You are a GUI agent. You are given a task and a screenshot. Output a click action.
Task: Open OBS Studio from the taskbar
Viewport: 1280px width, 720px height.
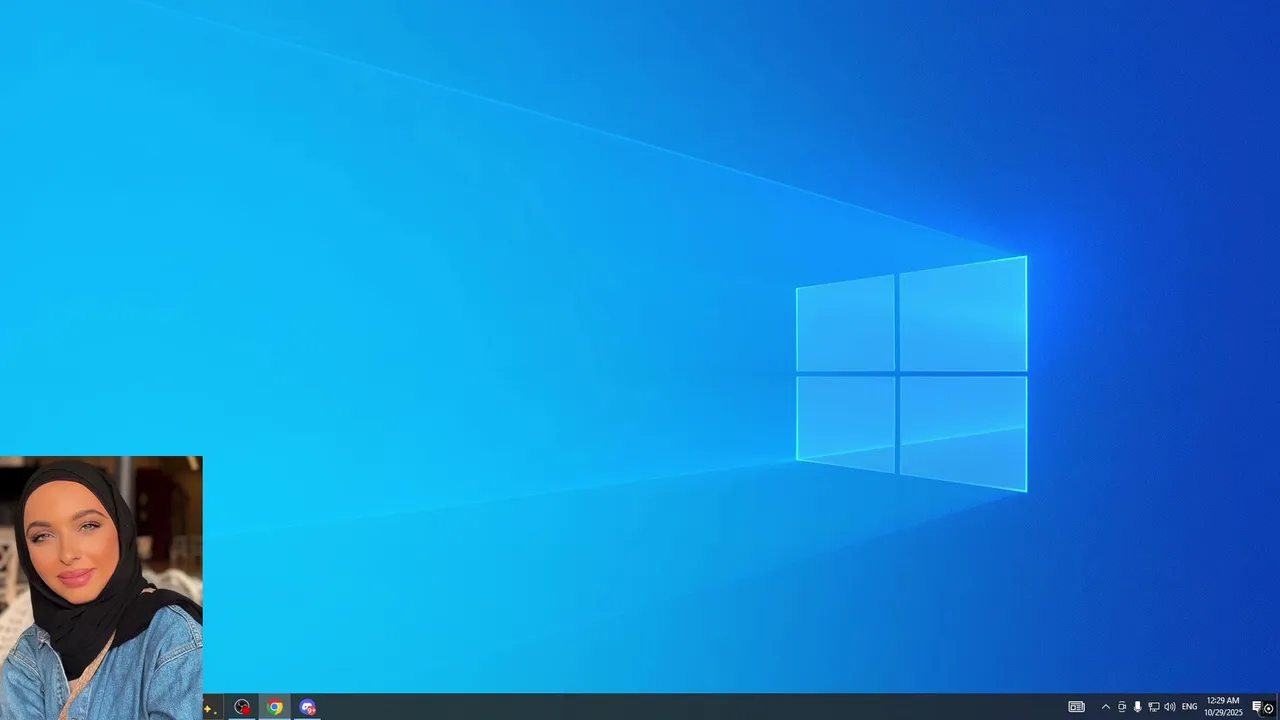click(242, 707)
